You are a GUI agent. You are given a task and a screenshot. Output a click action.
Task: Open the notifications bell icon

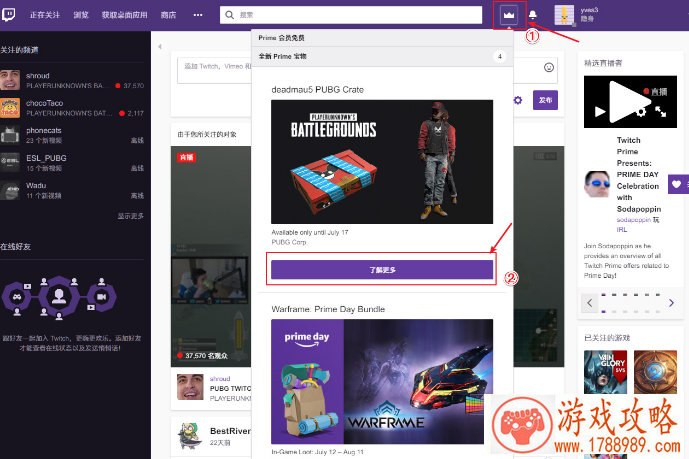point(533,15)
